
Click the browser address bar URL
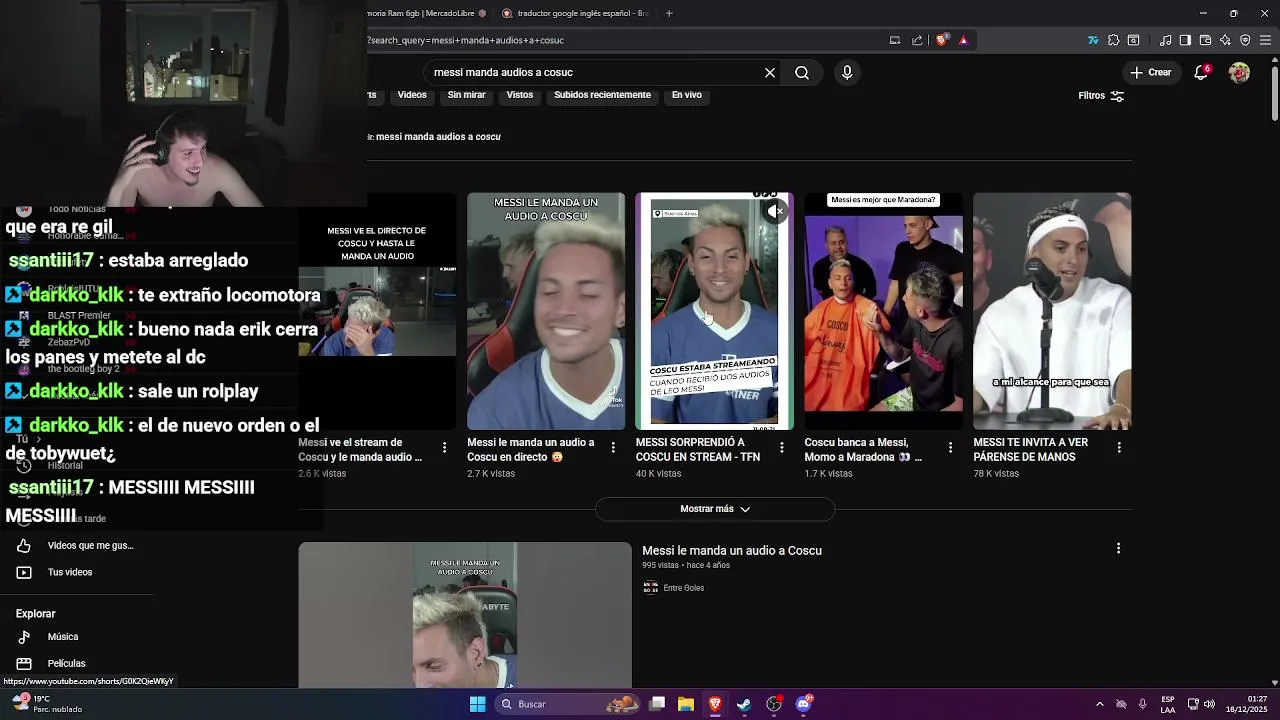click(465, 40)
